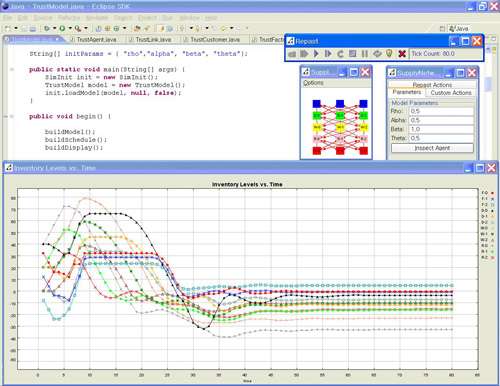Click the Save icon in Eclipse toolbar

tap(24, 28)
